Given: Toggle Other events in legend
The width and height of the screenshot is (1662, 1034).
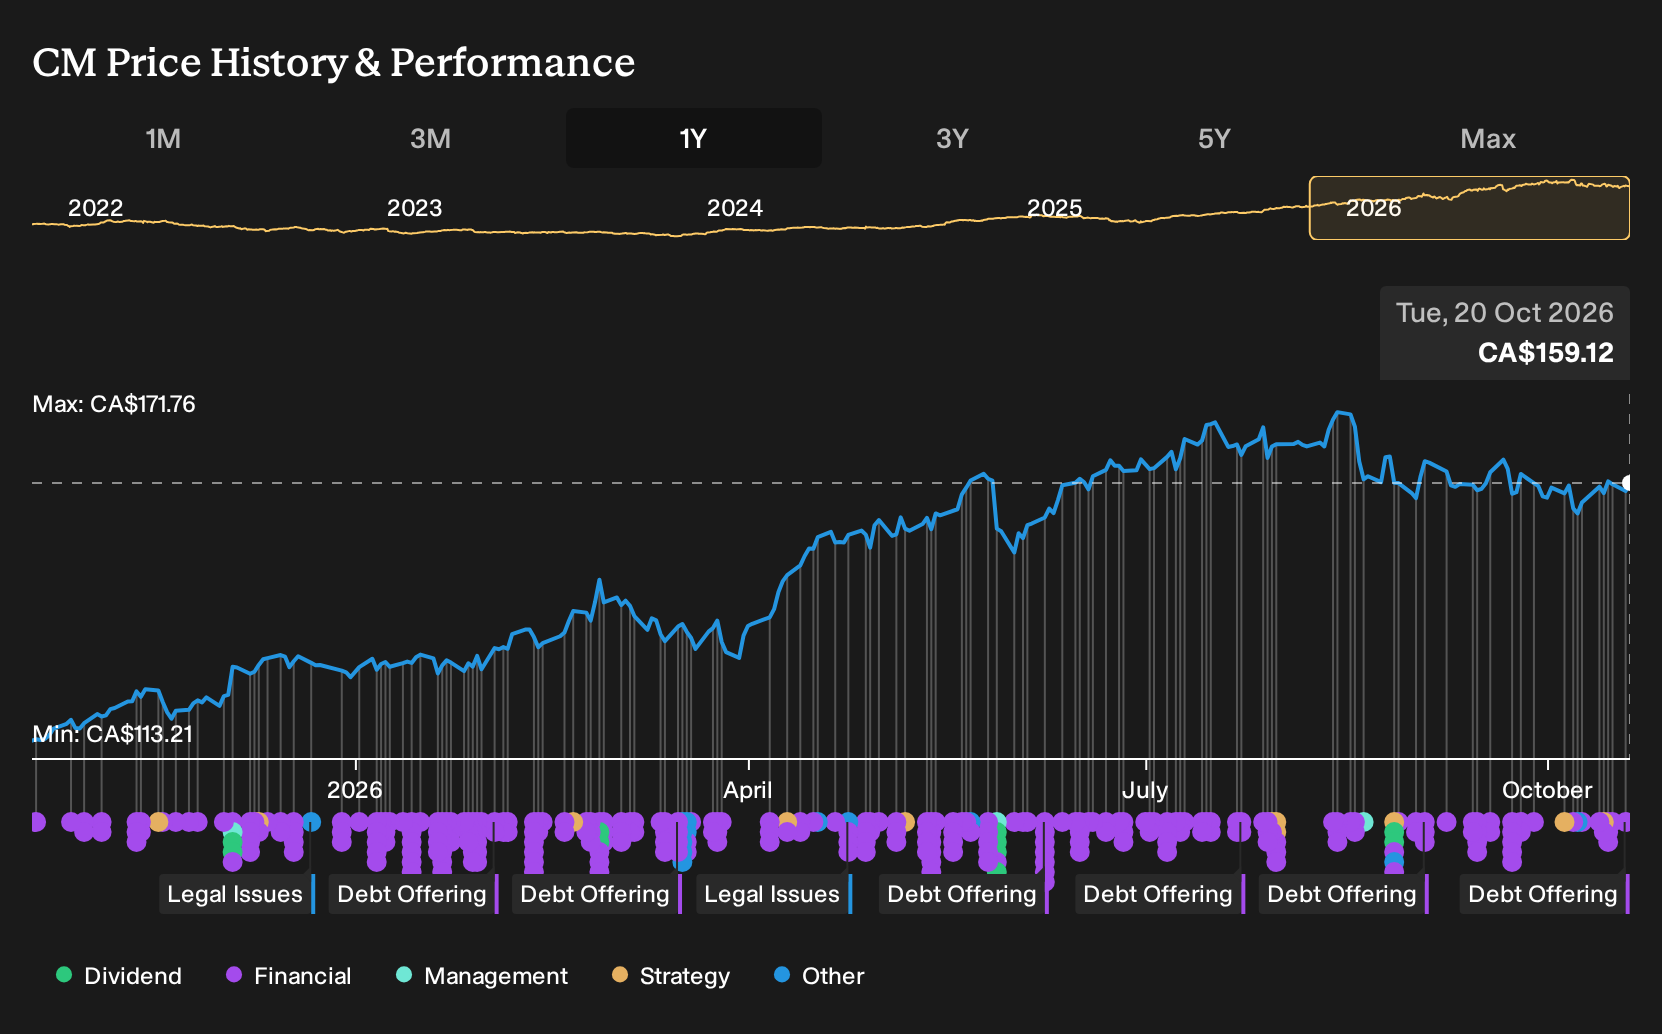Looking at the screenshot, I should click(x=819, y=975).
